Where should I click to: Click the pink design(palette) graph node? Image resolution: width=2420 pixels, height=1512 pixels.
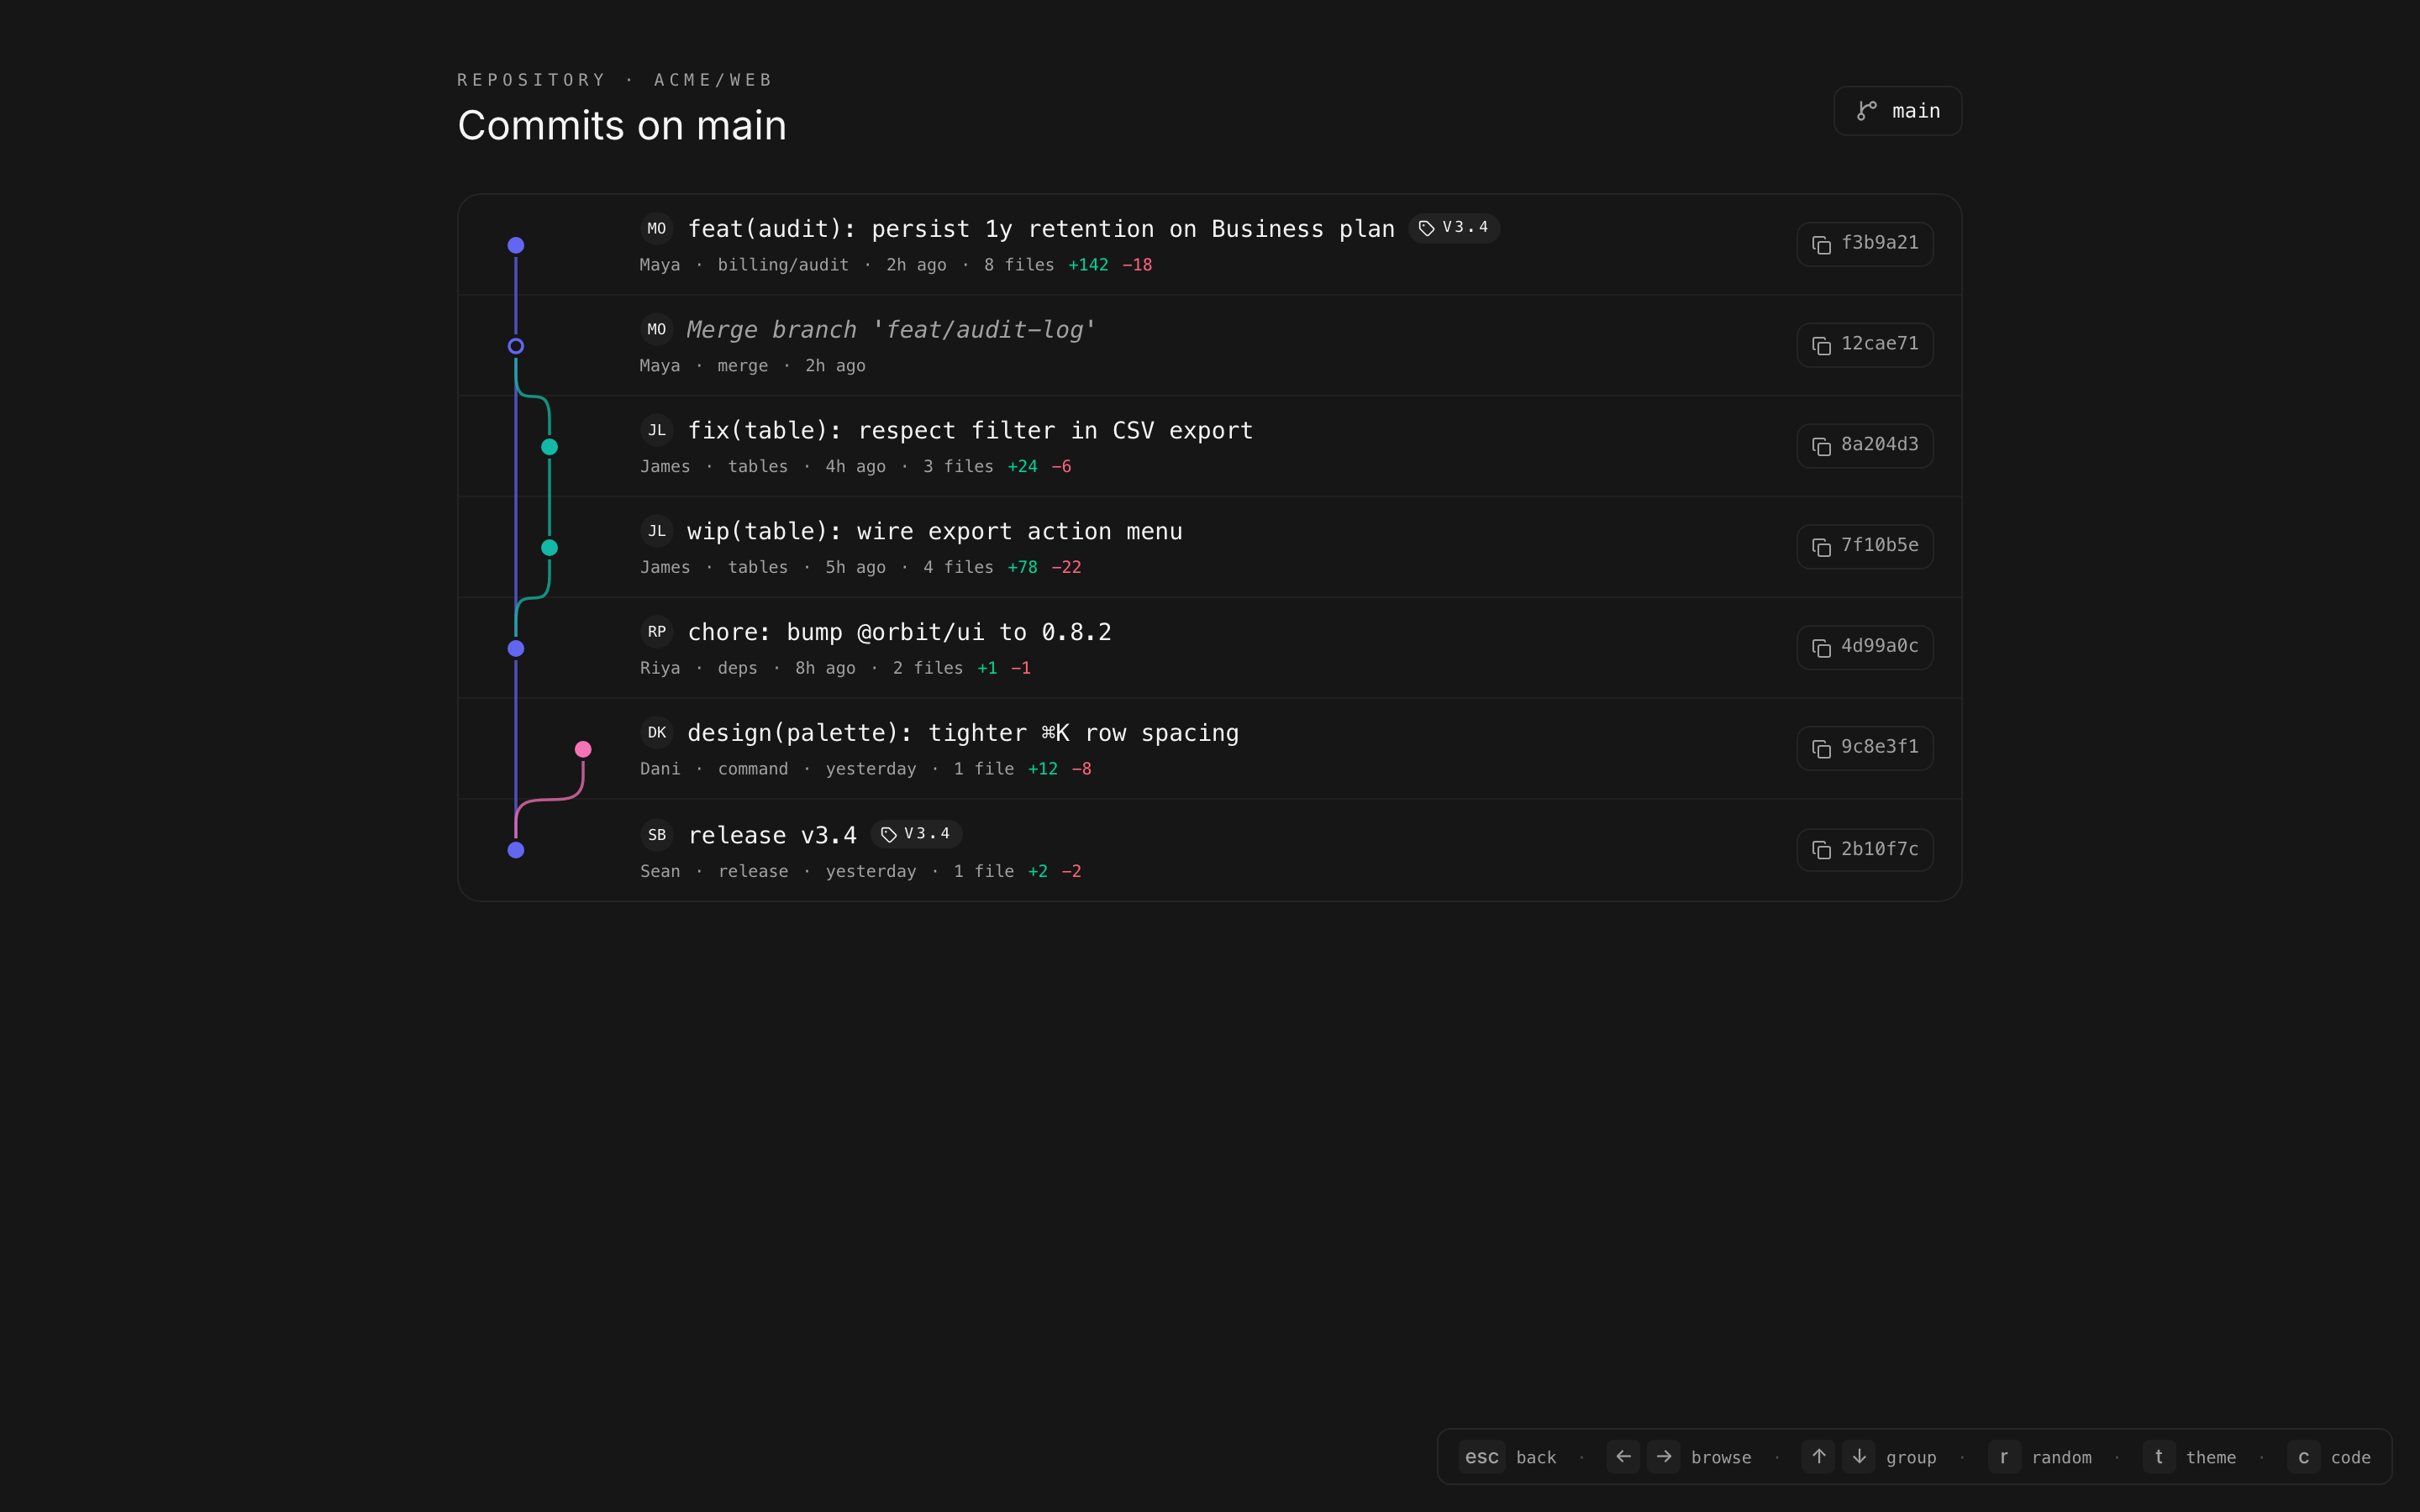pos(583,749)
